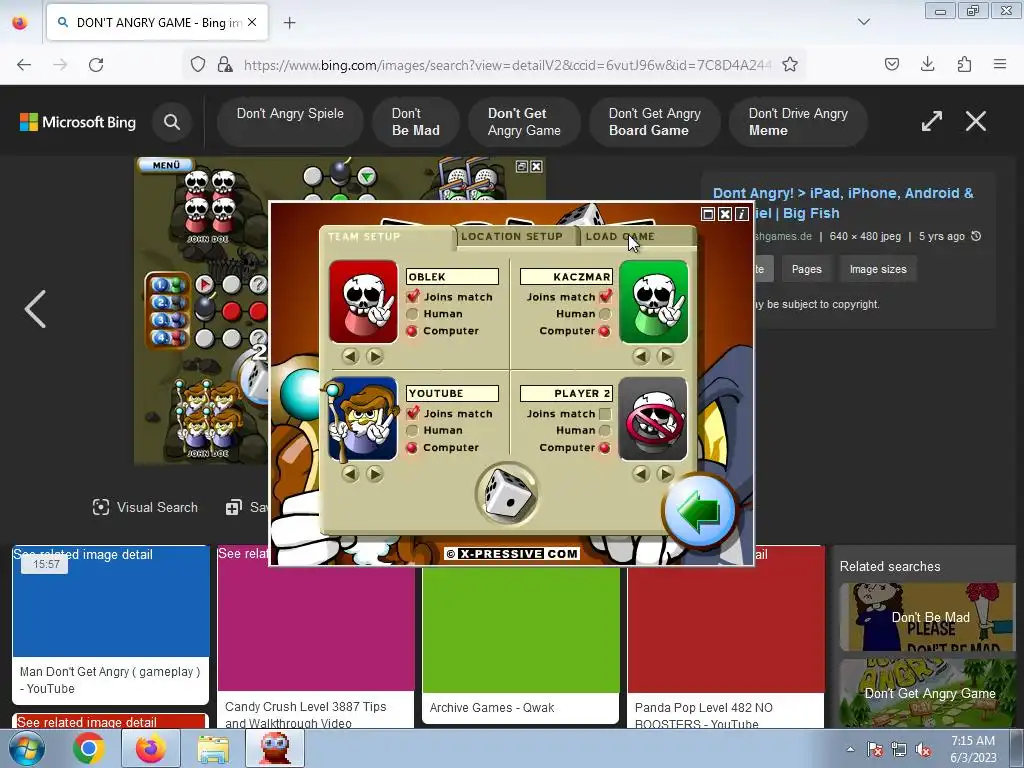
Task: Select next avatar for OBLEK player
Action: [x=375, y=357]
